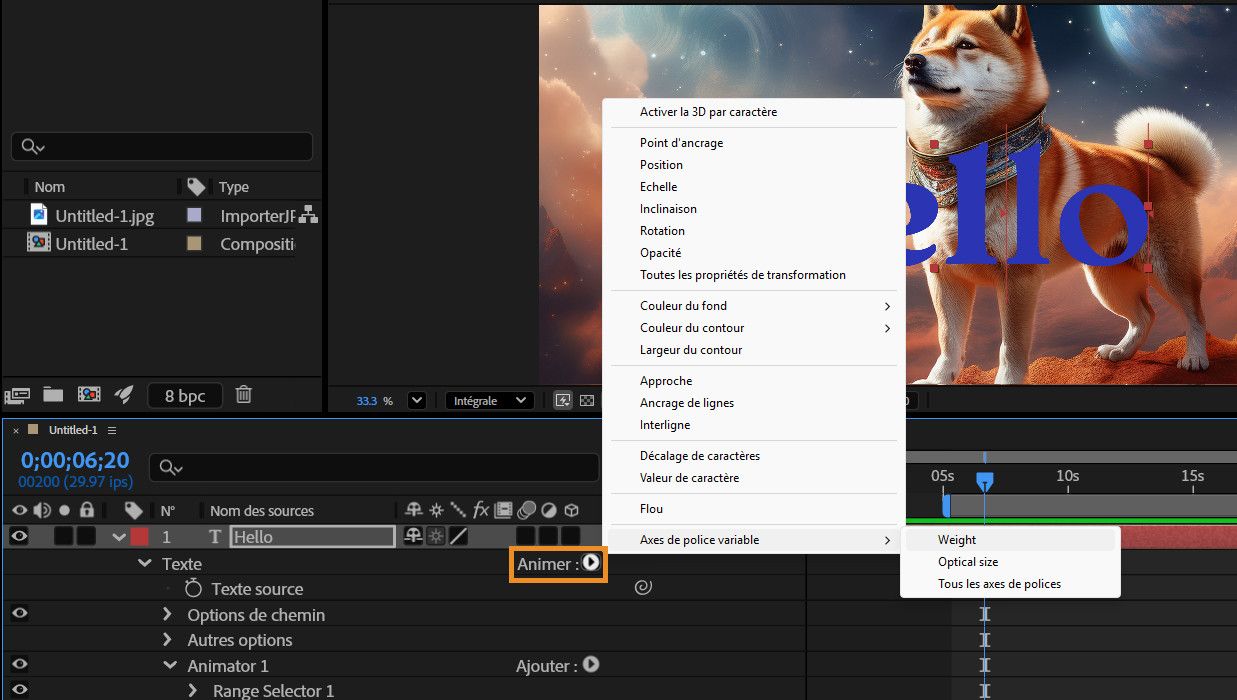Expand Options de chemin group
This screenshot has height=700, width=1237.
(168, 615)
